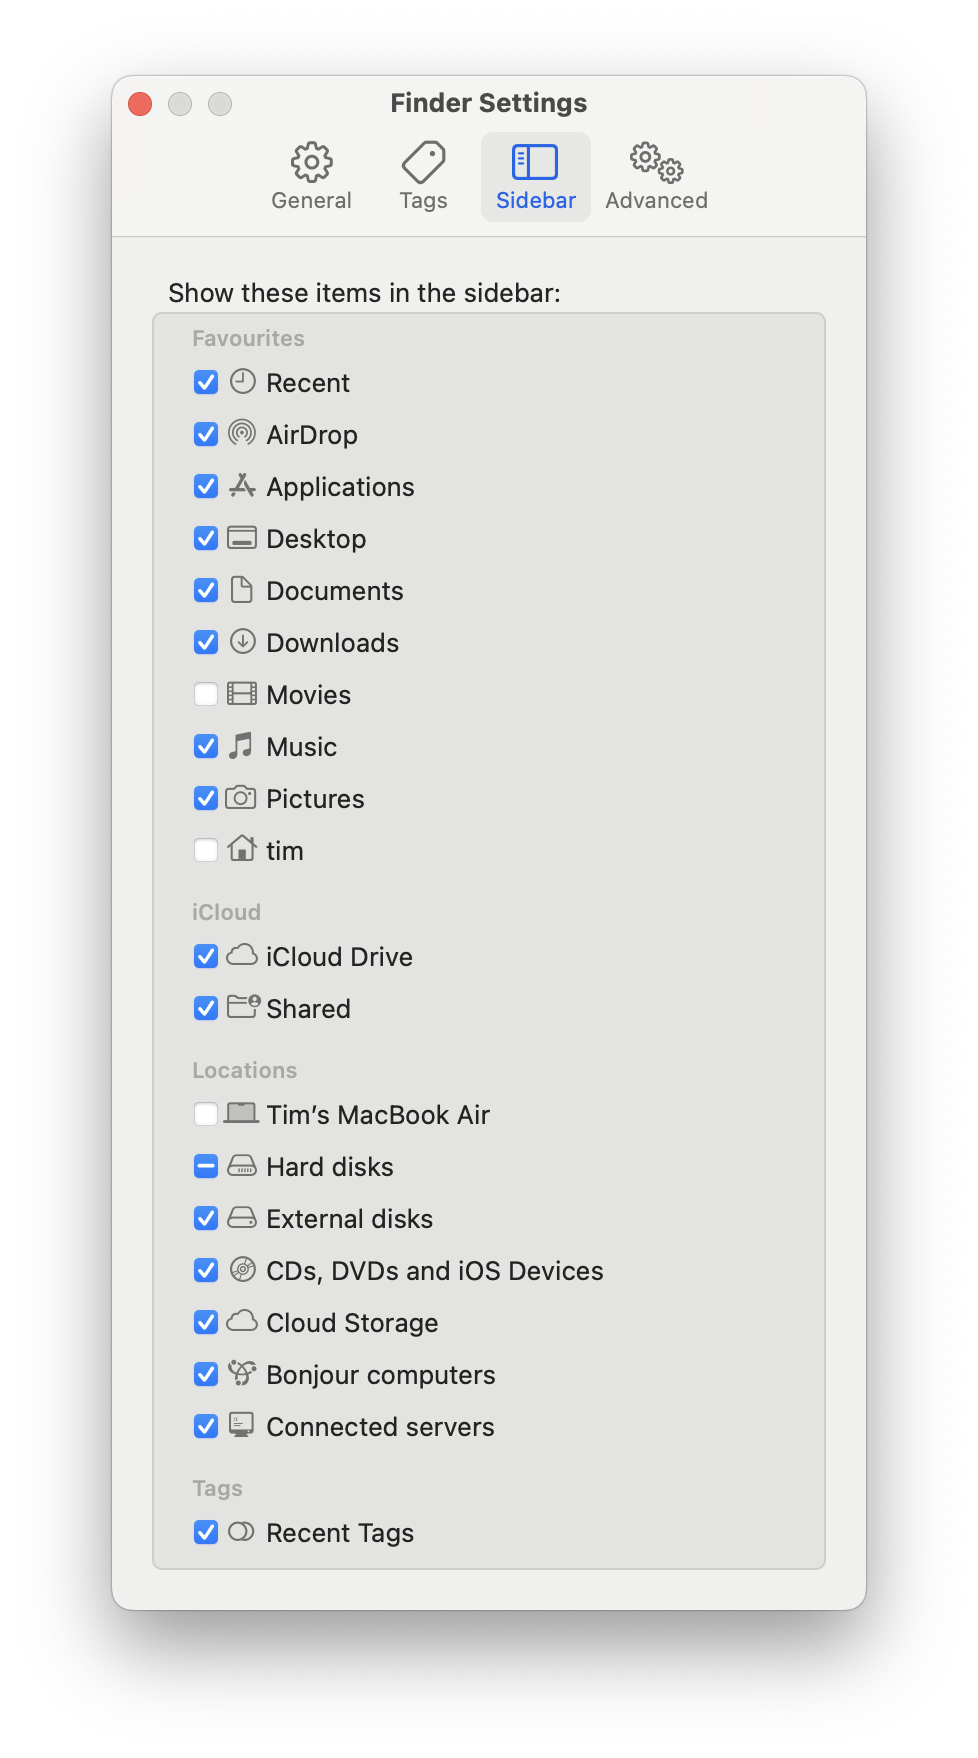Viewport: 978px width, 1758px height.
Task: Enable the tim home folder checkbox
Action: 206,850
